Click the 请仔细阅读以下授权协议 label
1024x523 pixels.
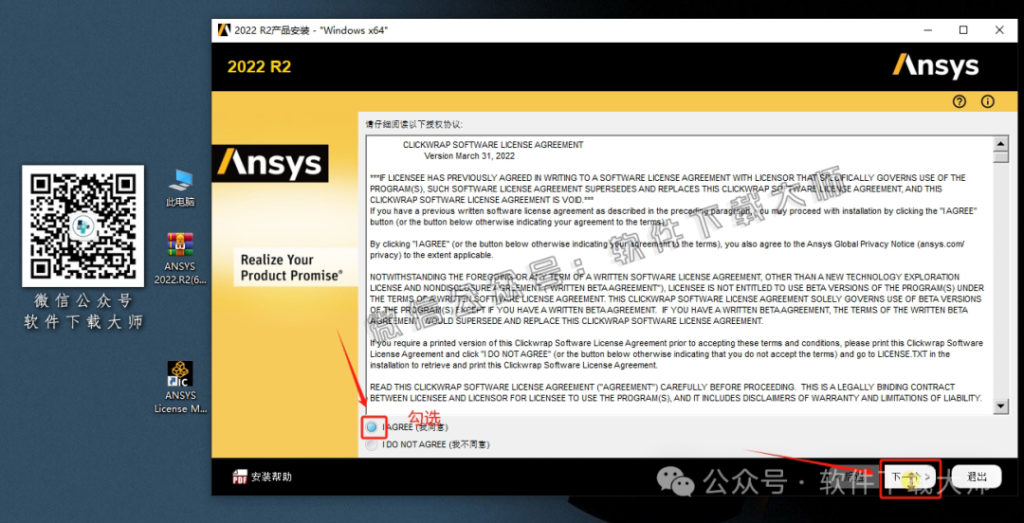pyautogui.click(x=414, y=124)
